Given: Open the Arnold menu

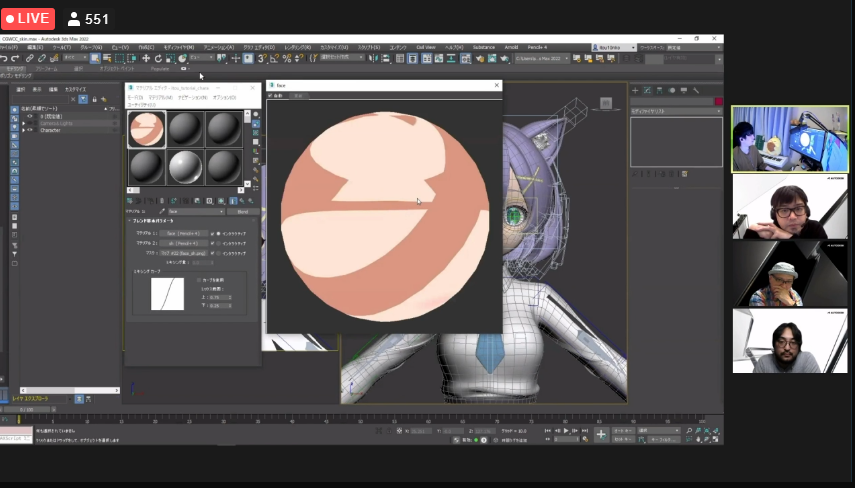Looking at the screenshot, I should pos(511,47).
